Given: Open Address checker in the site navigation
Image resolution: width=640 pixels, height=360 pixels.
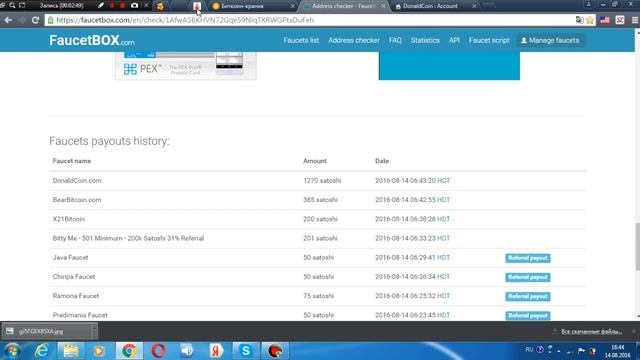Looking at the screenshot, I should (354, 40).
